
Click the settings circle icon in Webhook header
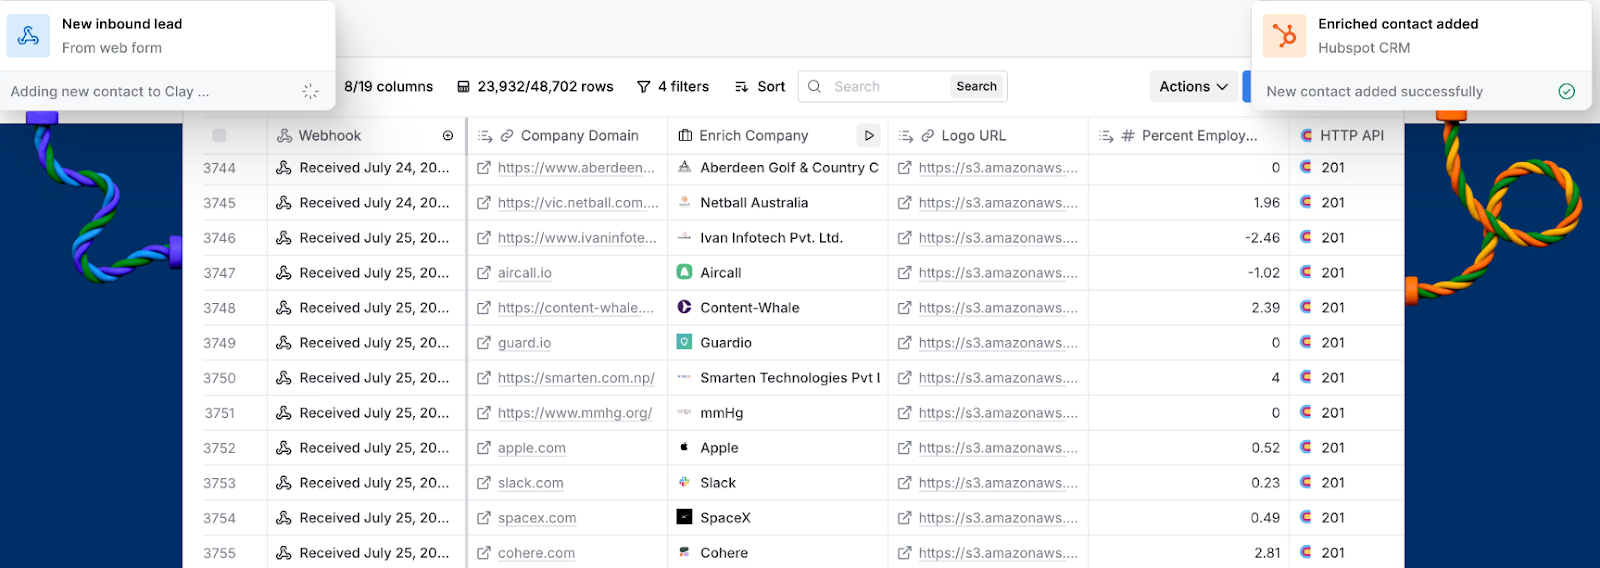click(x=448, y=135)
